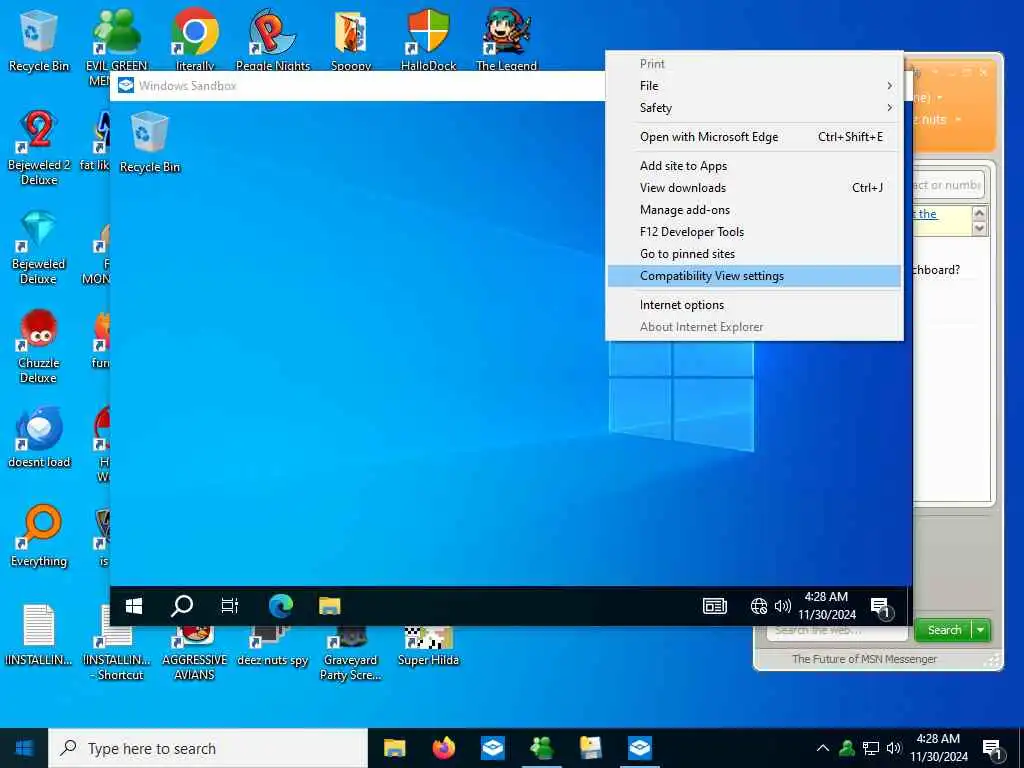Screen dimensions: 1024x768
Task: Expand the Safety submenu arrow
Action: [x=889, y=108]
